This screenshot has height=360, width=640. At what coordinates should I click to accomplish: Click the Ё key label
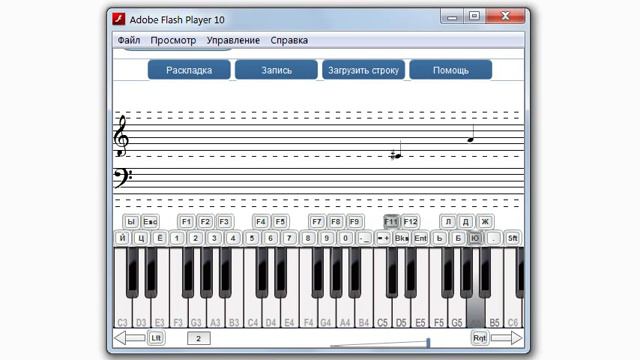click(160, 238)
